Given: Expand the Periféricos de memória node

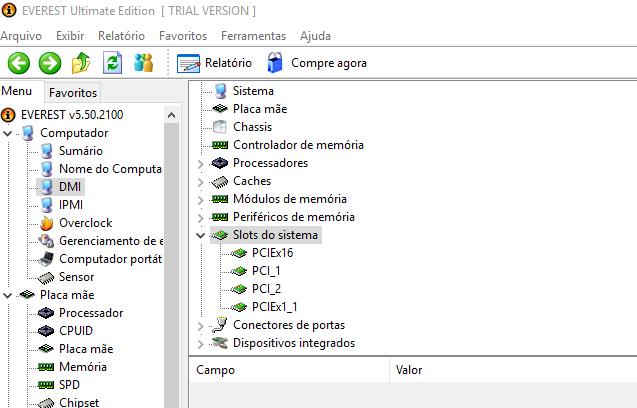Looking at the screenshot, I should pyautogui.click(x=200, y=218).
